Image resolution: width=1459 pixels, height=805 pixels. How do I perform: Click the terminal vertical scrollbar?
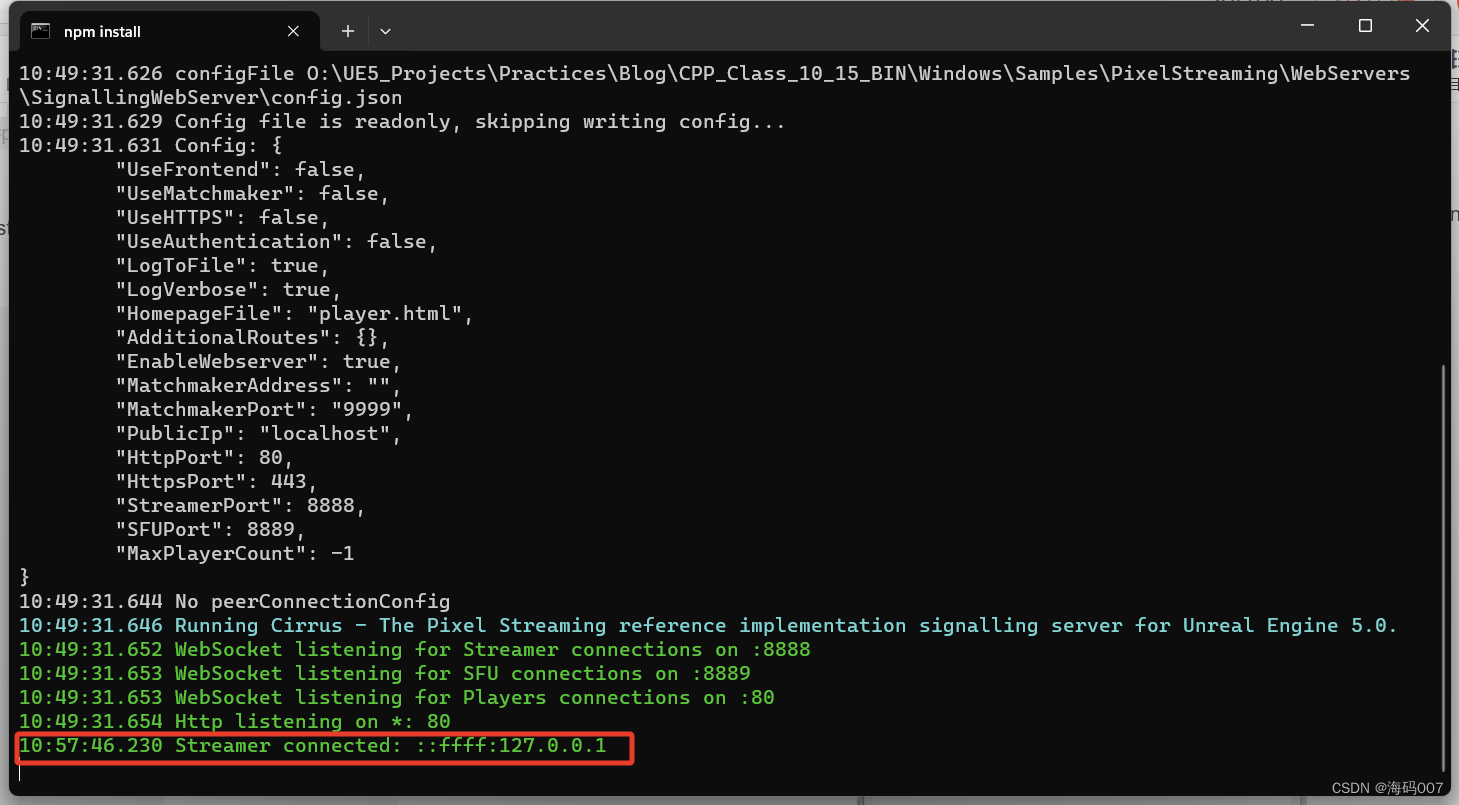coord(1443,570)
